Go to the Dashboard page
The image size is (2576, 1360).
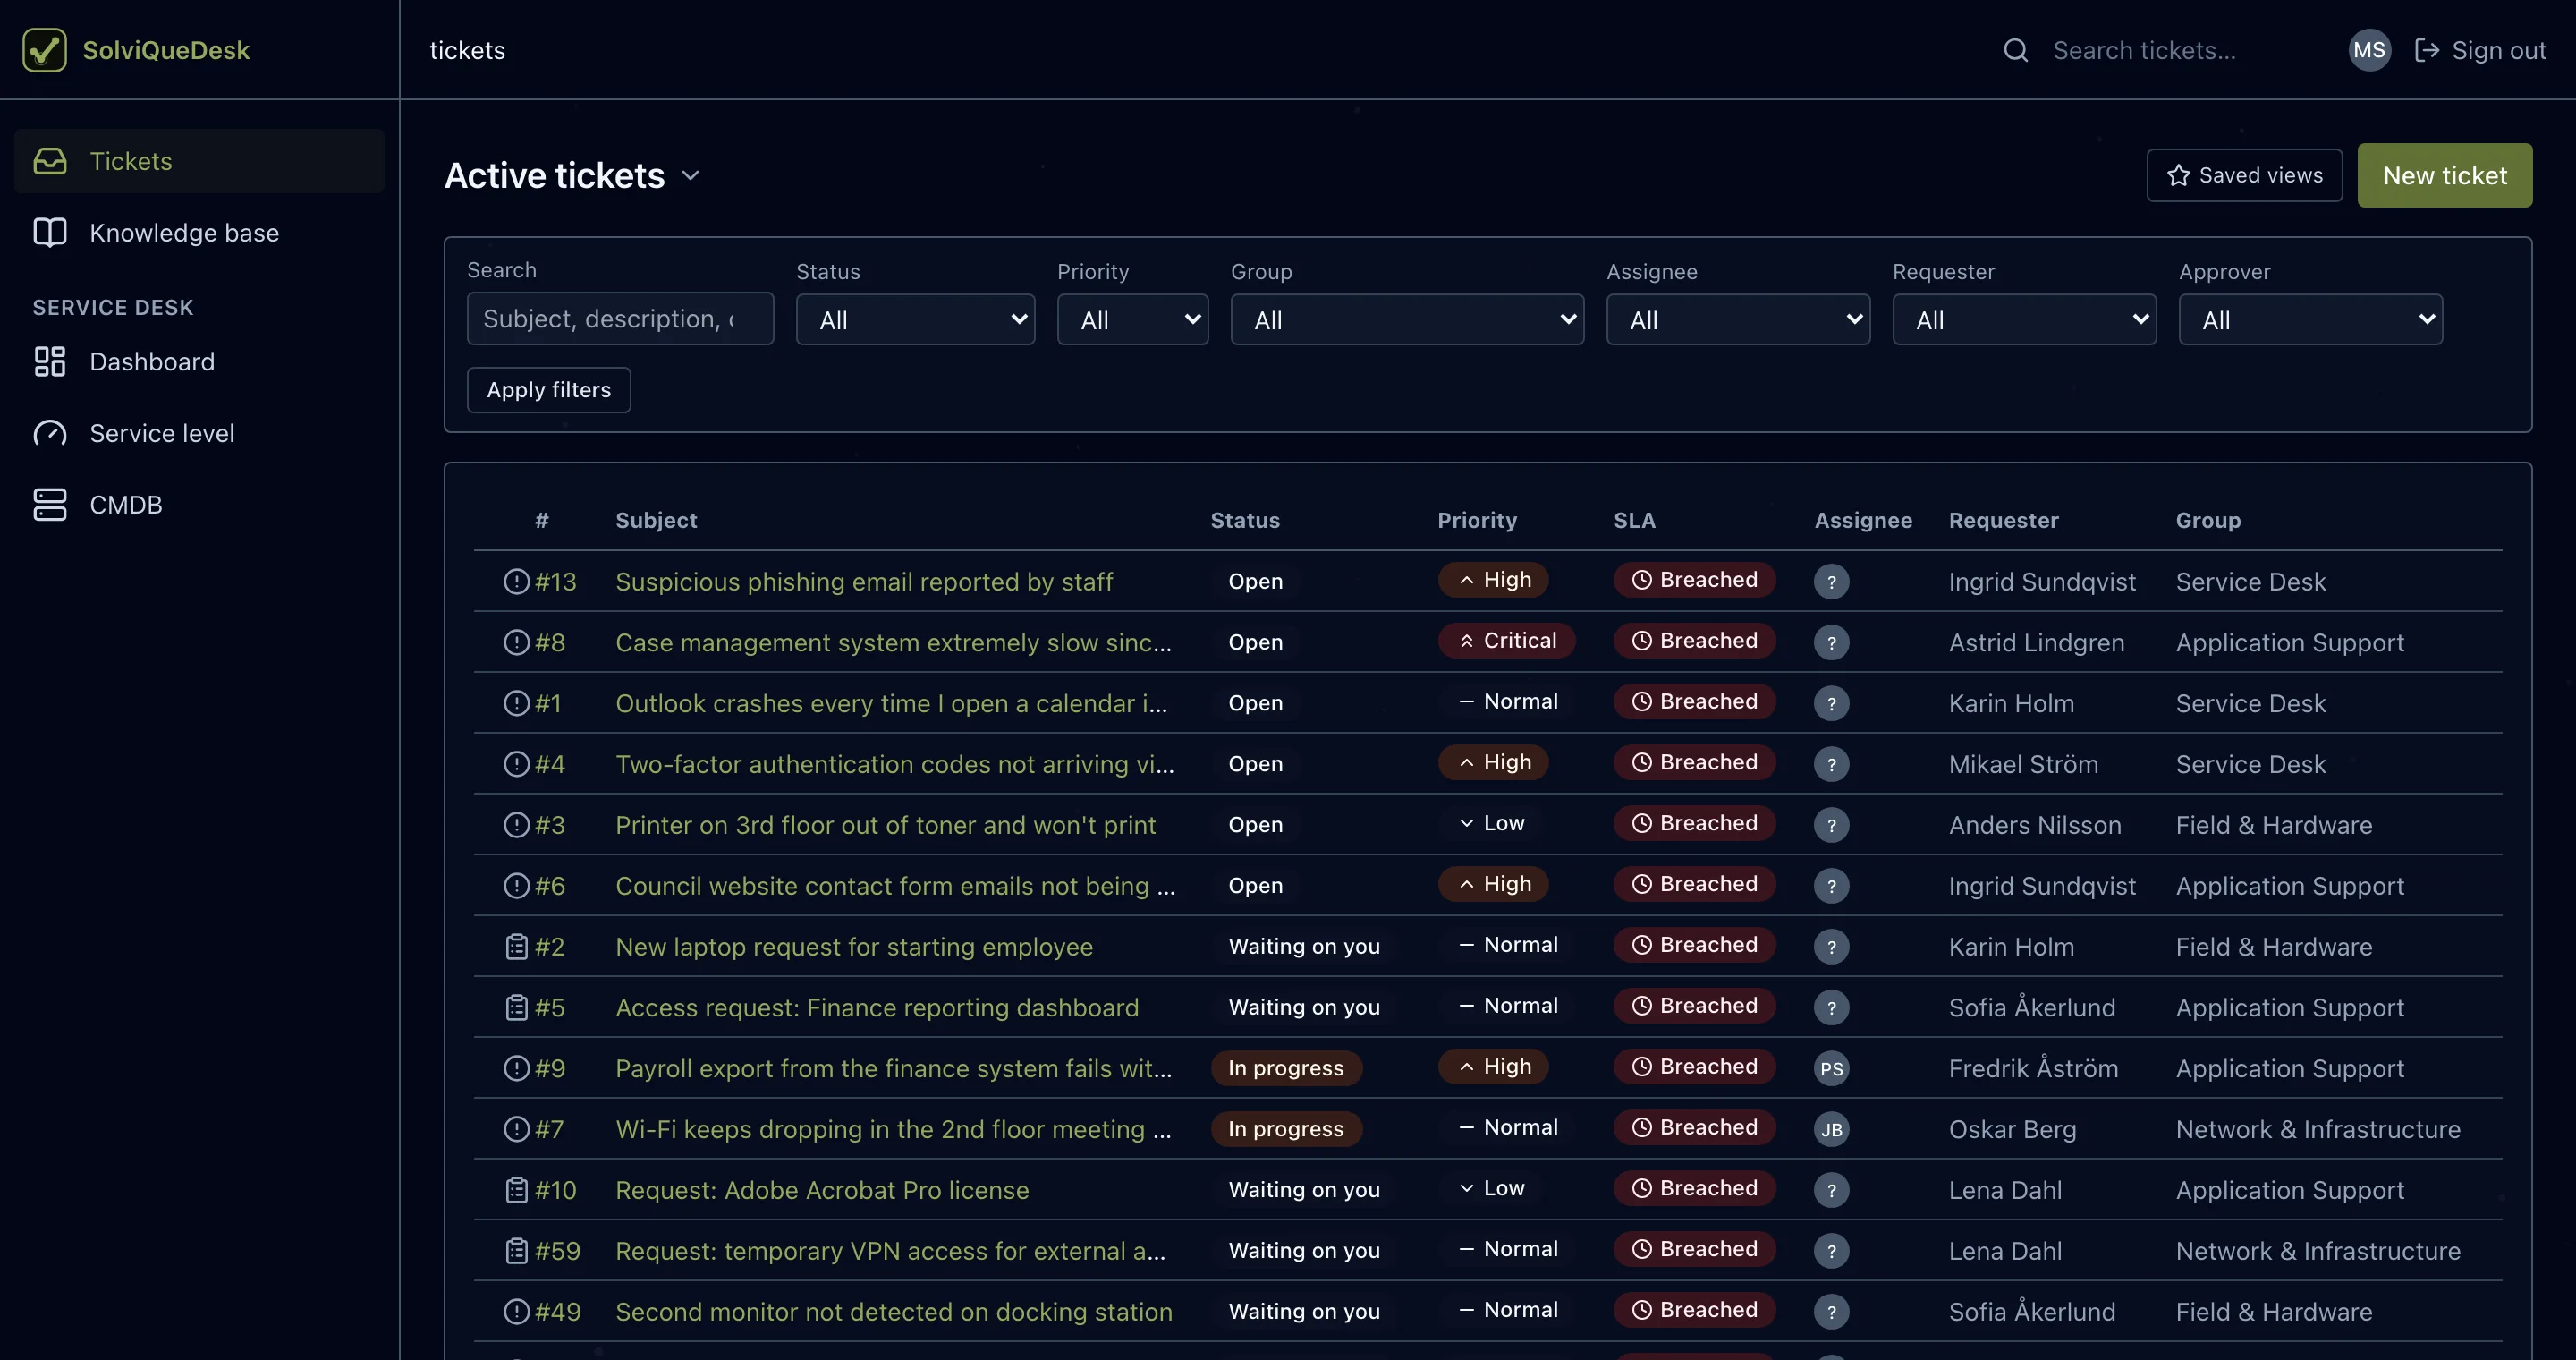coord(199,362)
